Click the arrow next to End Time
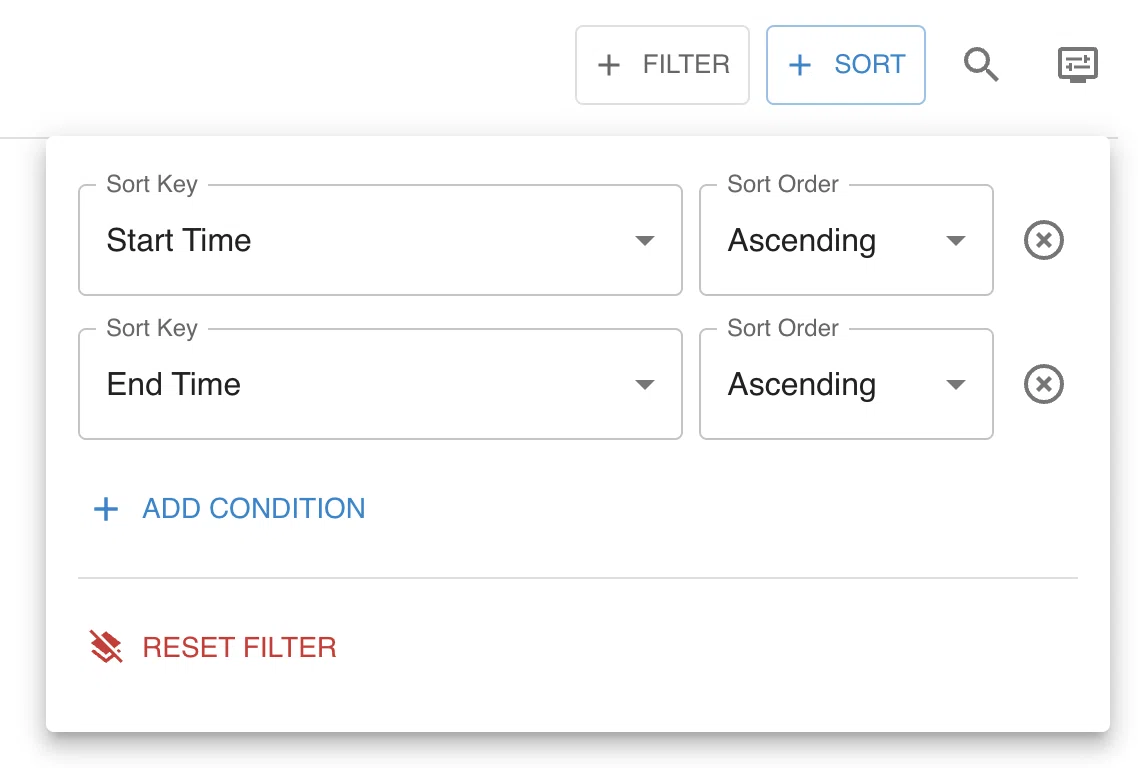The height and width of the screenshot is (768, 1138). point(644,384)
